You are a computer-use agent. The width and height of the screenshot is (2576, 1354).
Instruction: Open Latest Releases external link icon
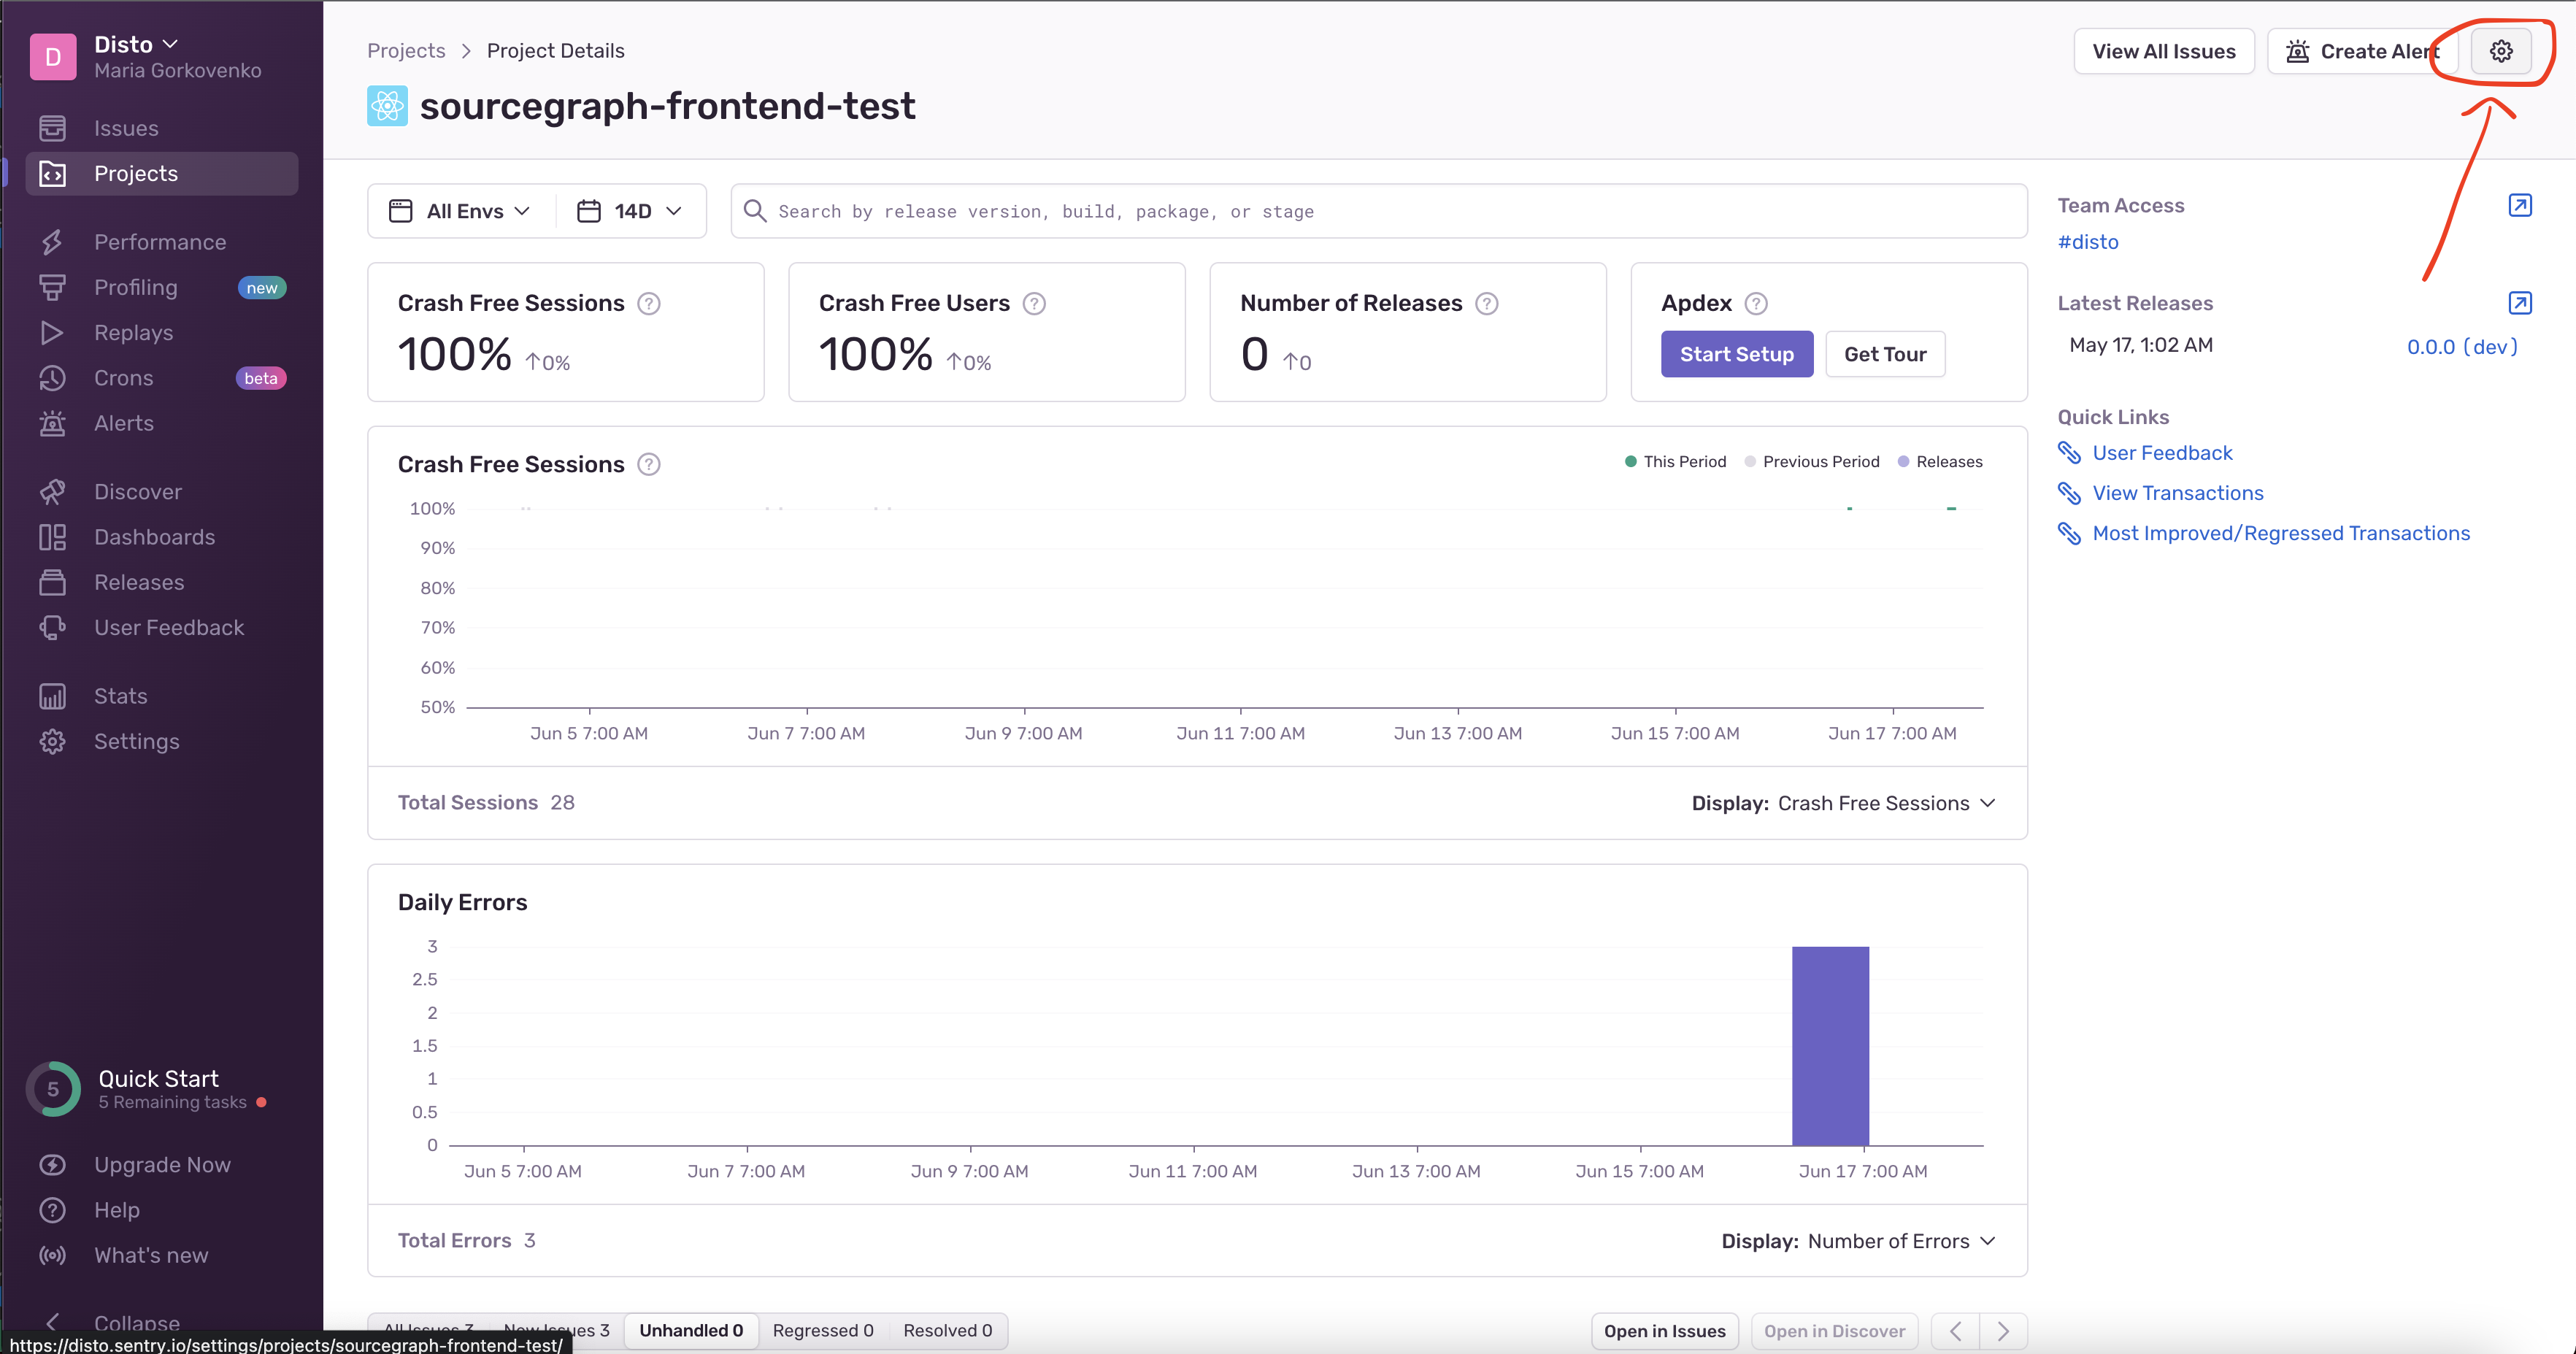click(x=2519, y=303)
